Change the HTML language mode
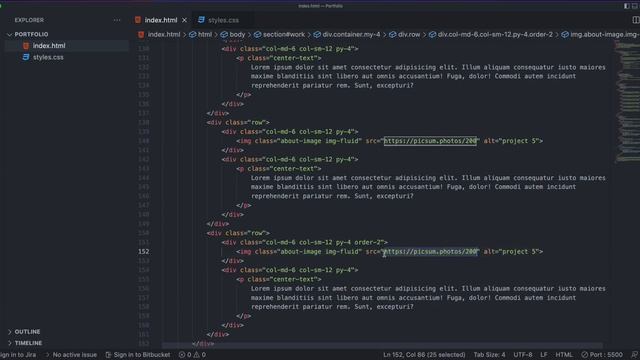Viewport: 640px width, 360px height. [564, 355]
